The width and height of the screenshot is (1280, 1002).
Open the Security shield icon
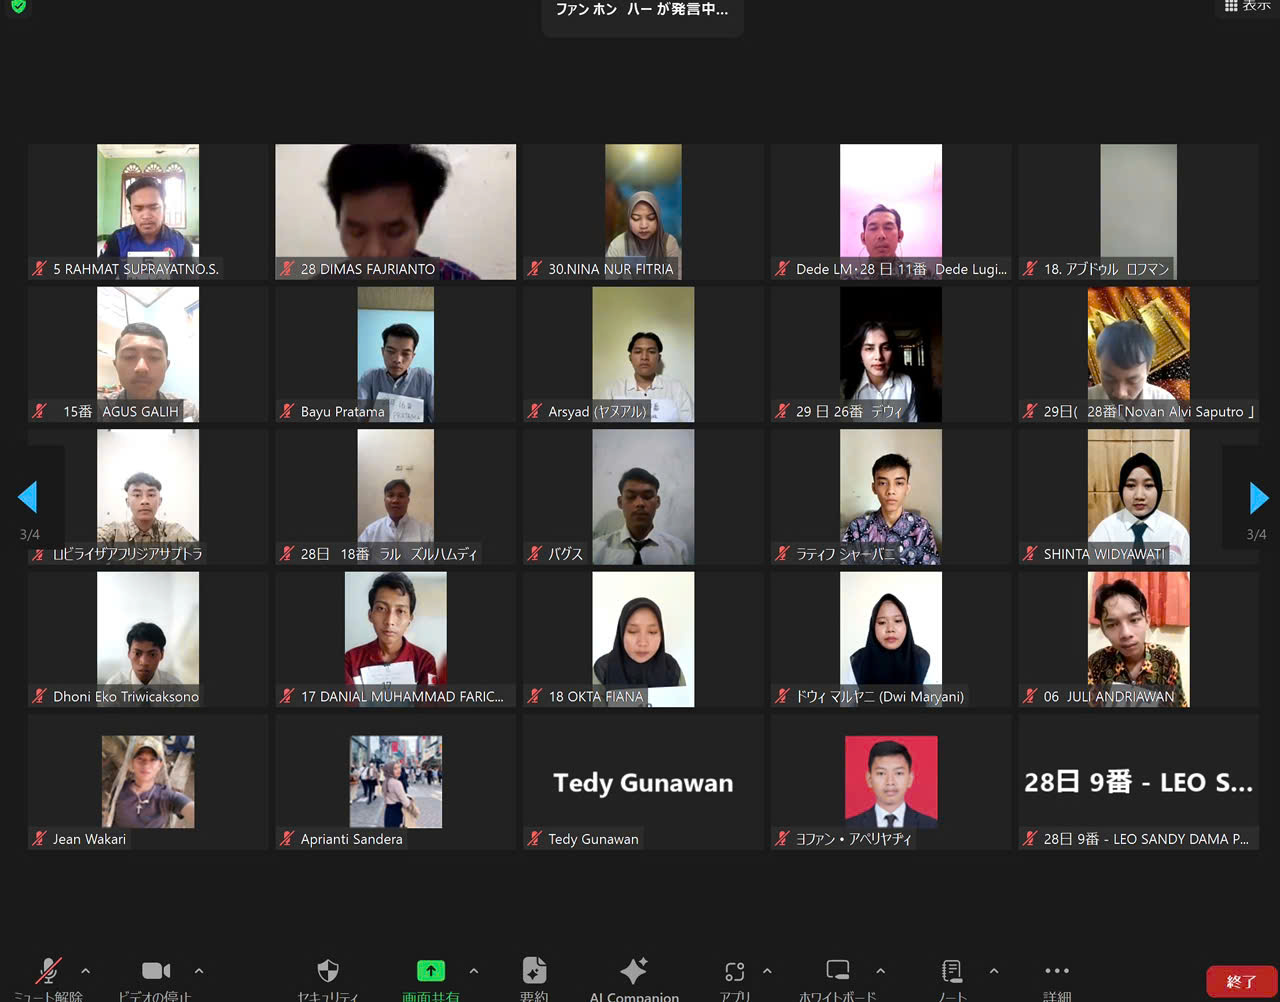click(x=328, y=971)
